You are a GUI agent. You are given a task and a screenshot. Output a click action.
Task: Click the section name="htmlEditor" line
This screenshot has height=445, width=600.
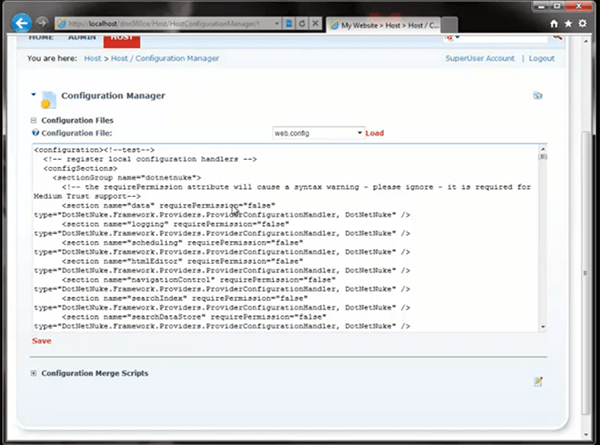pyautogui.click(x=183, y=261)
